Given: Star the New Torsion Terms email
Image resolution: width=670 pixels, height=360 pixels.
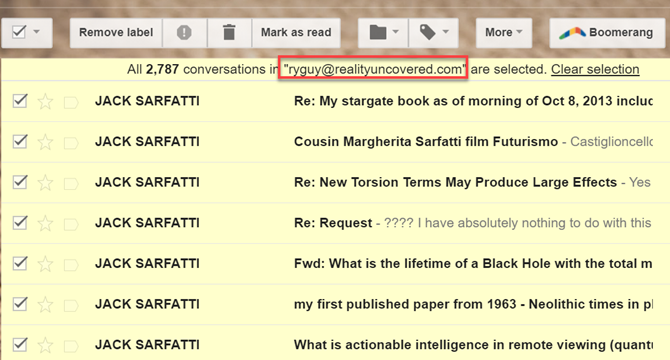Looking at the screenshot, I should [x=45, y=183].
